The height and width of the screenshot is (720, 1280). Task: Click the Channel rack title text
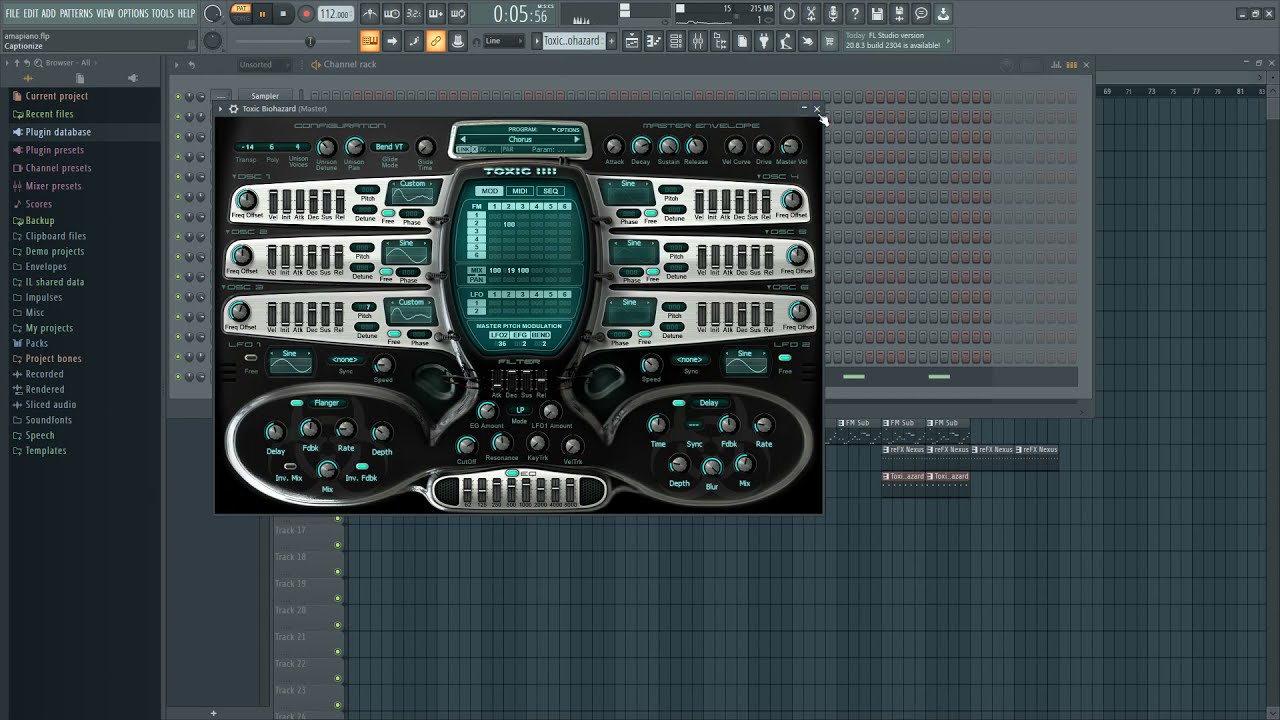click(350, 65)
